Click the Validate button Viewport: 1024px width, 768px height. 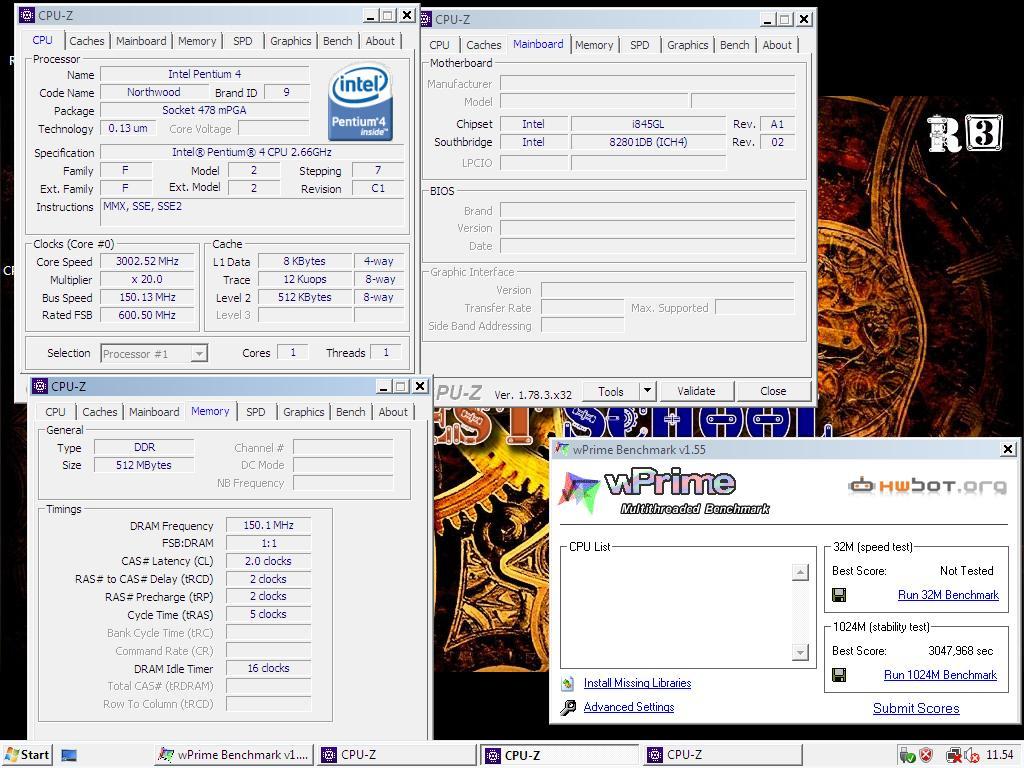click(696, 391)
